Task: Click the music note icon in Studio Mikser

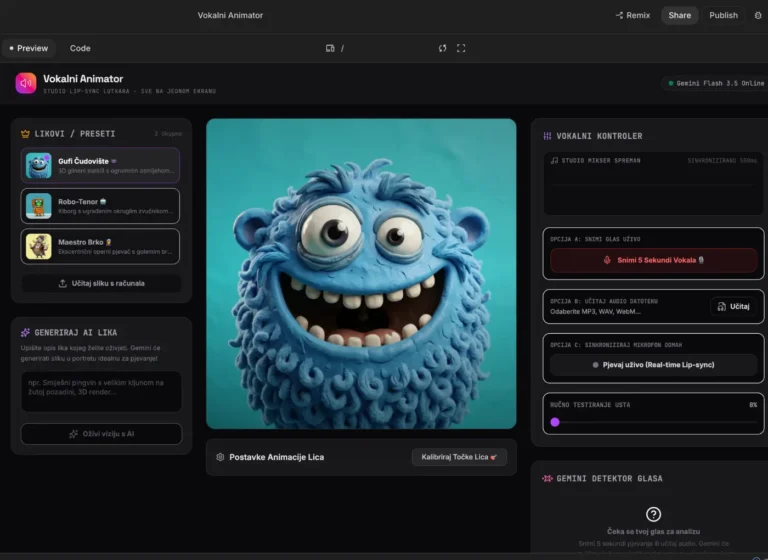Action: pyautogui.click(x=554, y=161)
